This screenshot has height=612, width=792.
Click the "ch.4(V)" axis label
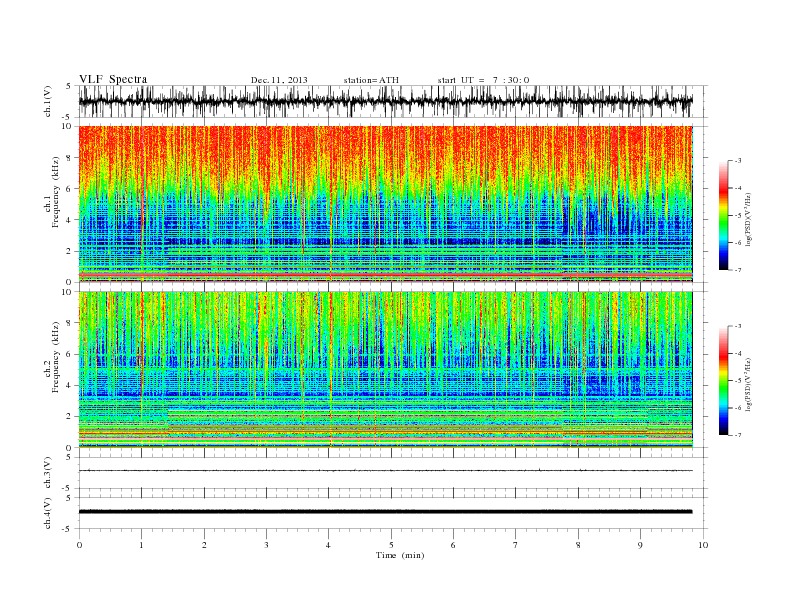48,513
